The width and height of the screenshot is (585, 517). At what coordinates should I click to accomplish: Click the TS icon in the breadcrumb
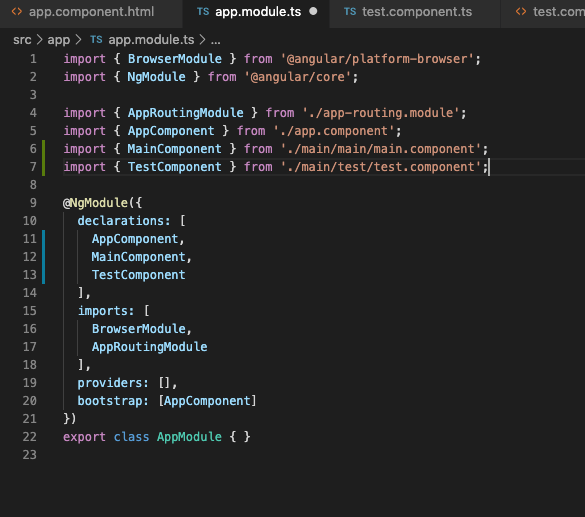(x=96, y=40)
